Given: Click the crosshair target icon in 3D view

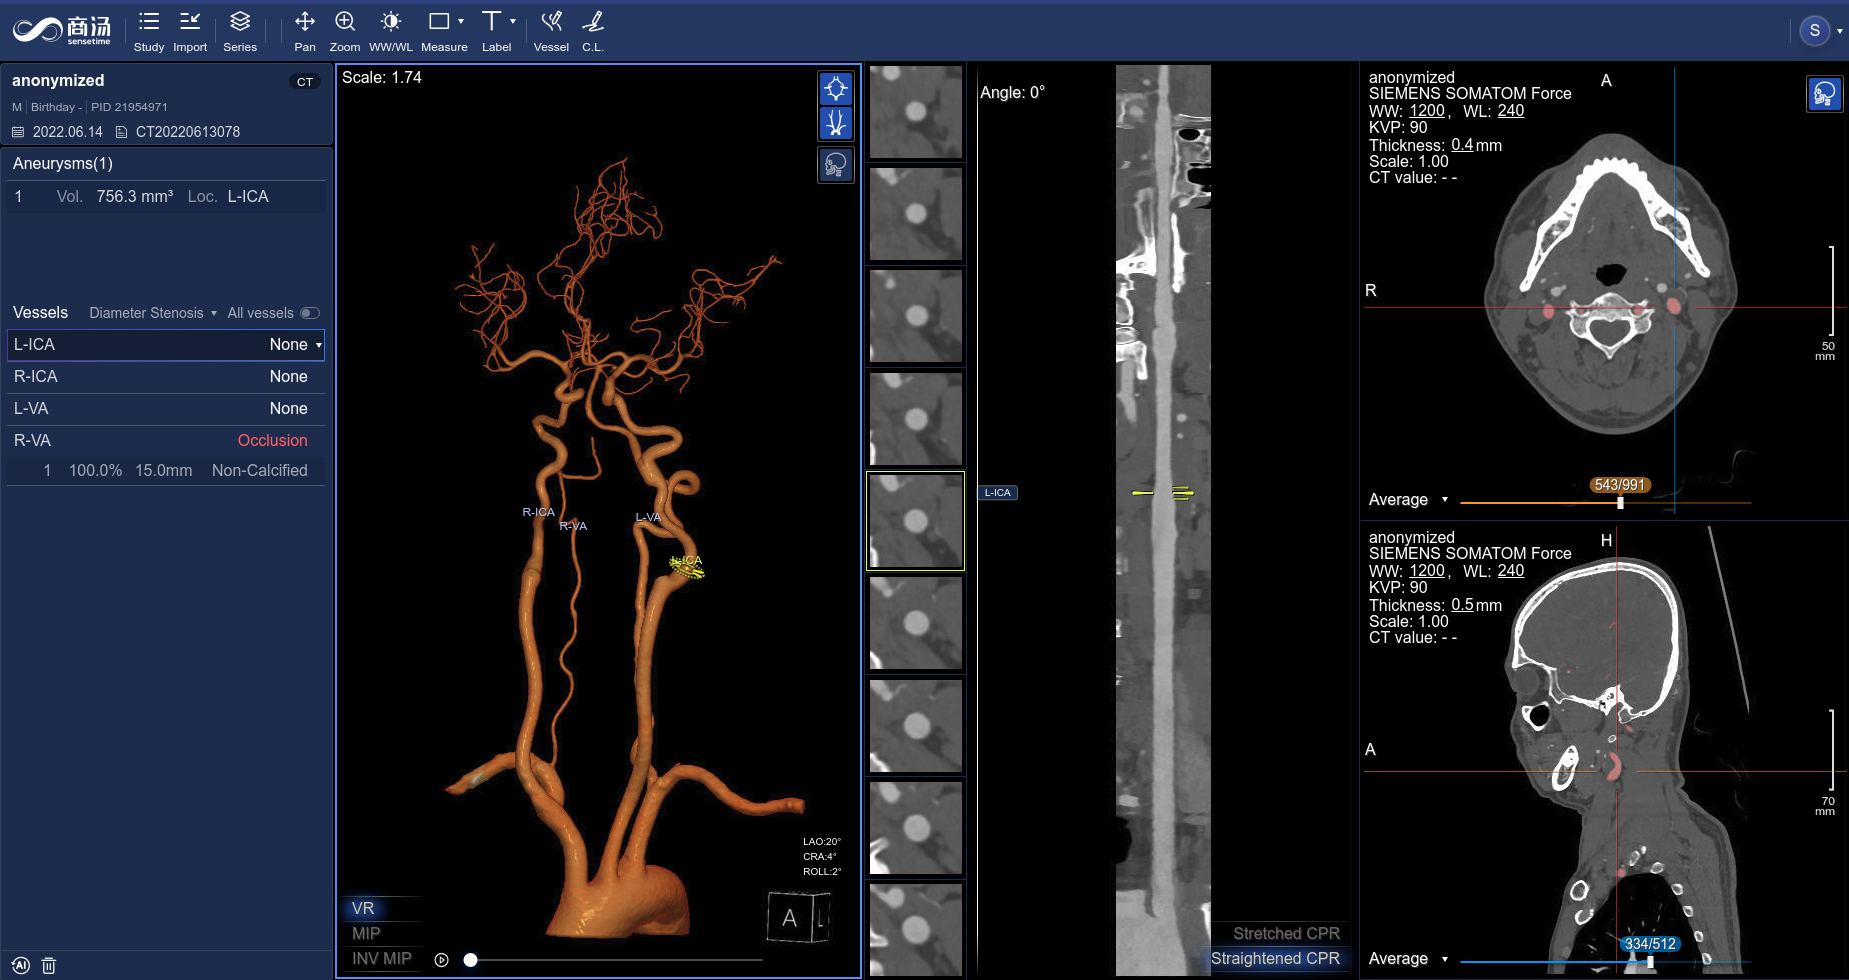Looking at the screenshot, I should click(x=836, y=89).
